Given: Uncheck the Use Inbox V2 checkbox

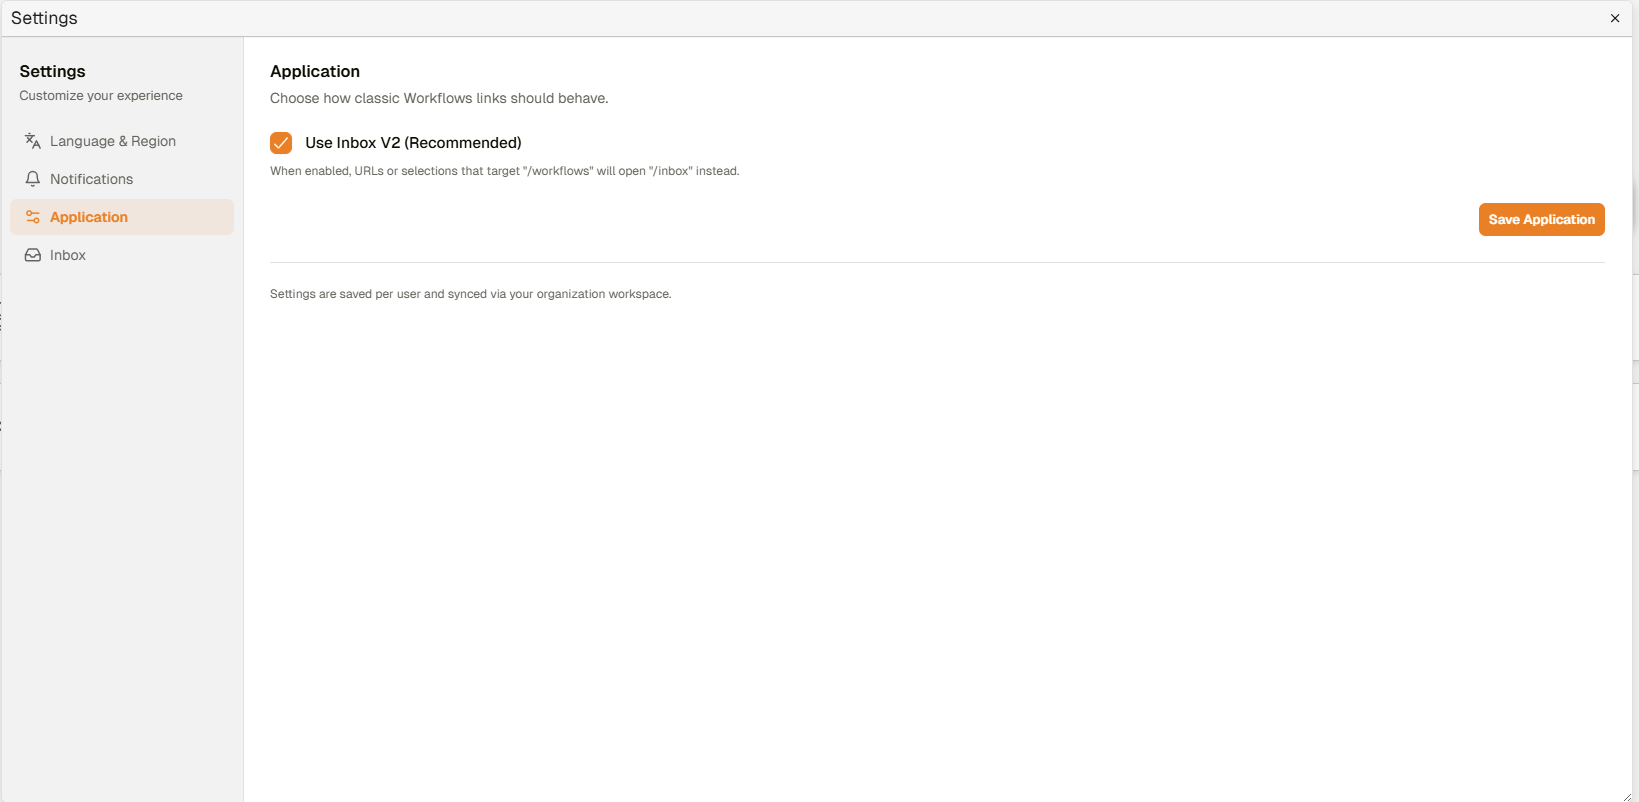Looking at the screenshot, I should pyautogui.click(x=281, y=143).
